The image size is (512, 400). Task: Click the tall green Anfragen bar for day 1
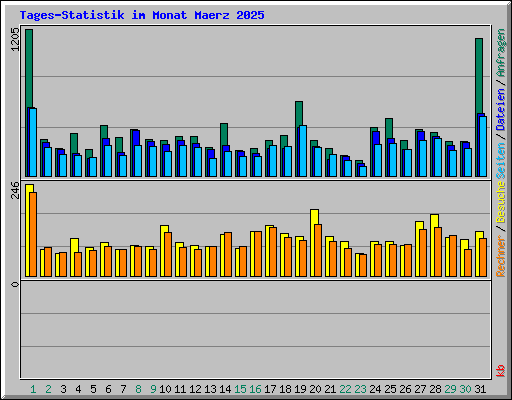(29, 68)
